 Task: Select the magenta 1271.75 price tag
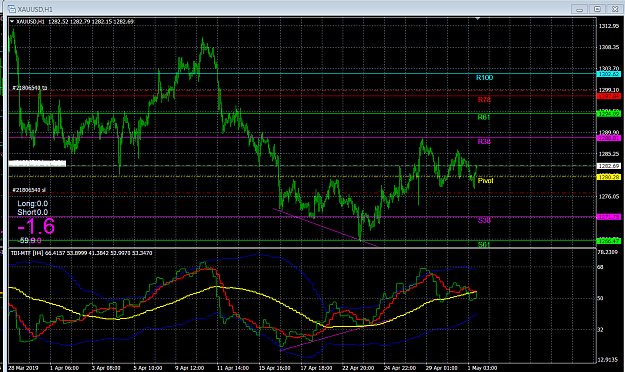click(609, 217)
